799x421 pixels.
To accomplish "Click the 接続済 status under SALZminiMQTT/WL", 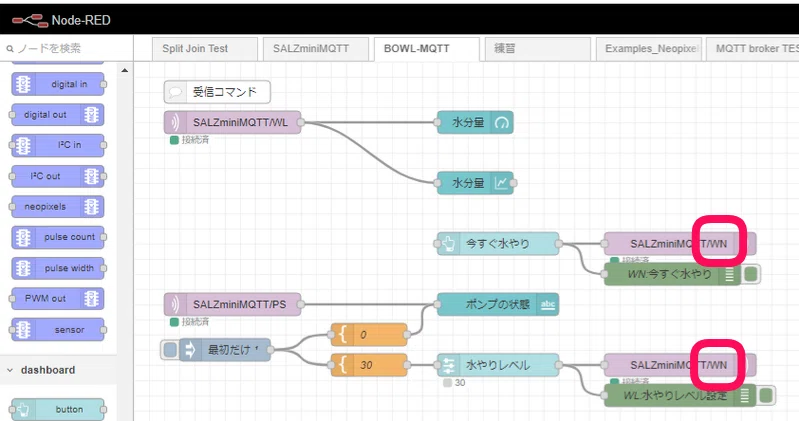I will (x=190, y=140).
